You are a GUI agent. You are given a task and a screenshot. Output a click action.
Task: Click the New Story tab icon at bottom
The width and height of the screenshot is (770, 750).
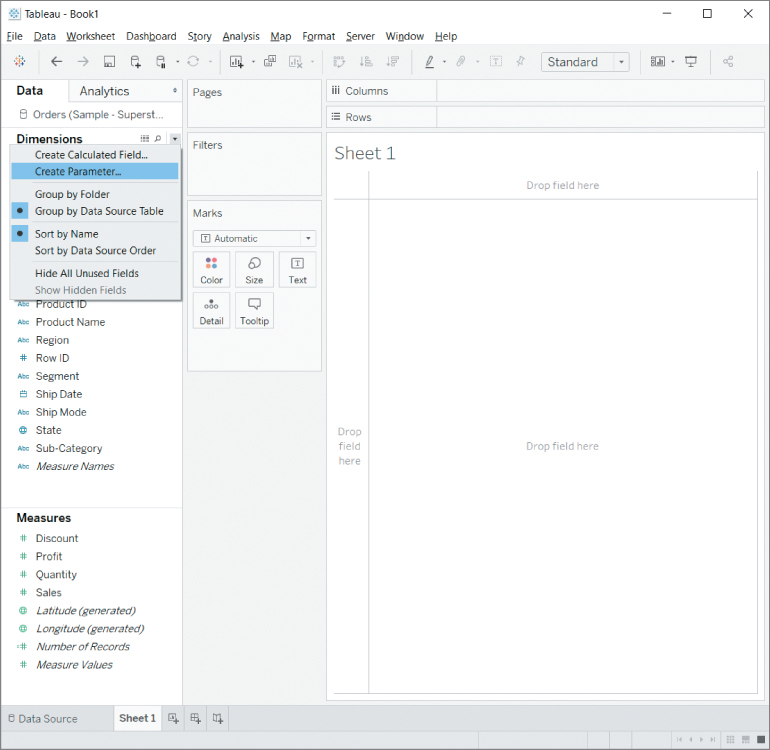[x=218, y=719]
